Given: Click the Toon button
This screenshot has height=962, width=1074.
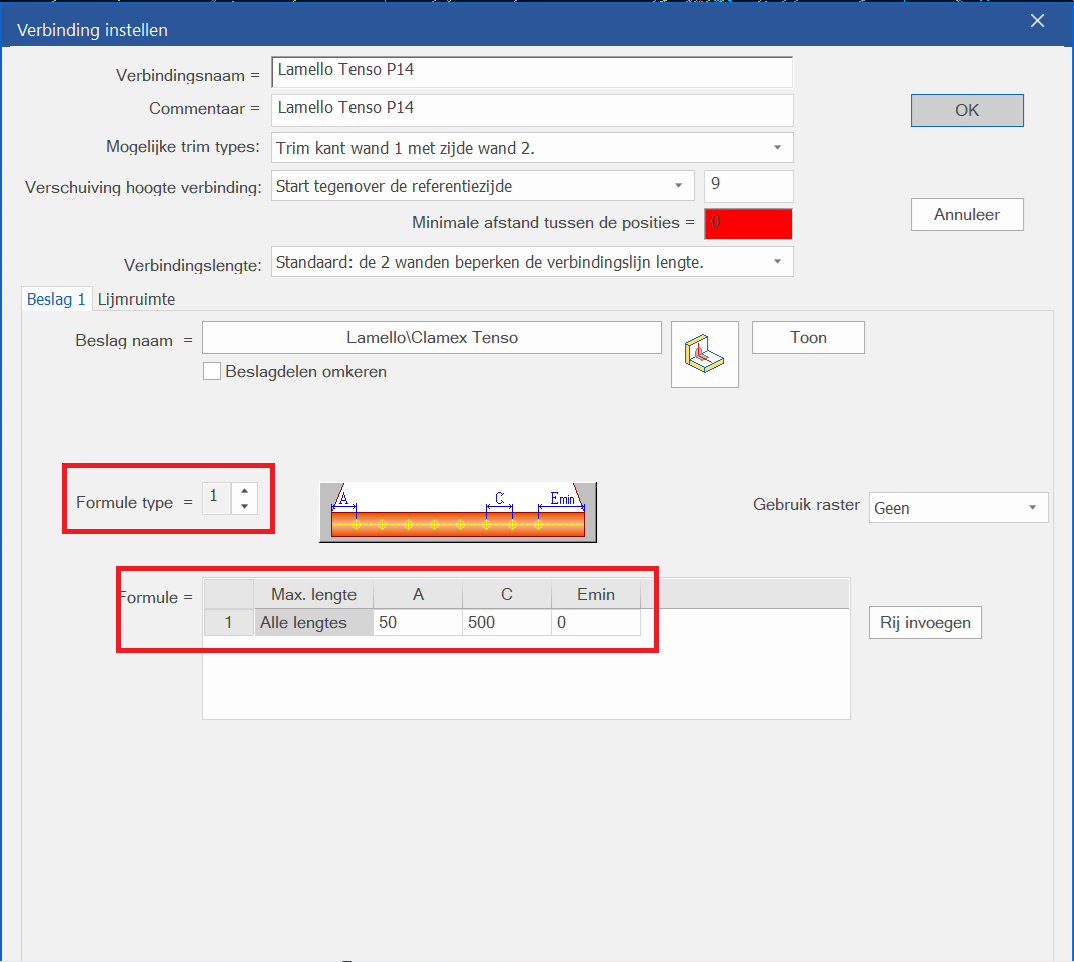Looking at the screenshot, I should tap(808, 338).
